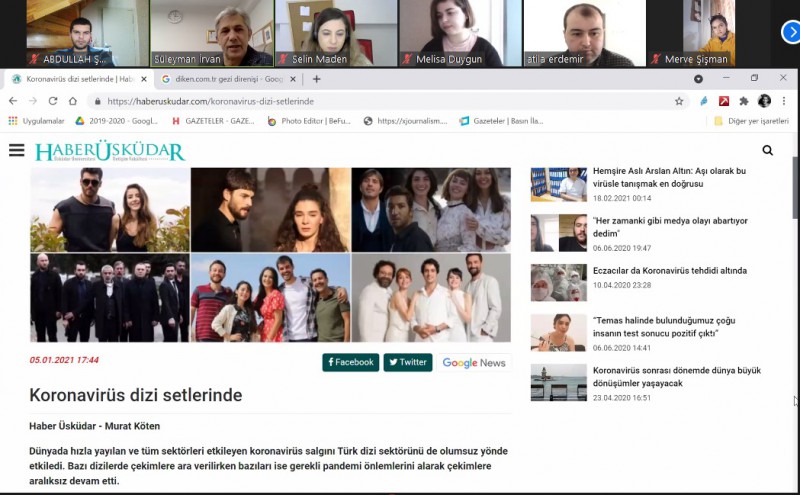Open the Eczacılar da Koronavirüs tehdidi altında article
Image resolution: width=800 pixels, height=495 pixels.
pyautogui.click(x=669, y=271)
